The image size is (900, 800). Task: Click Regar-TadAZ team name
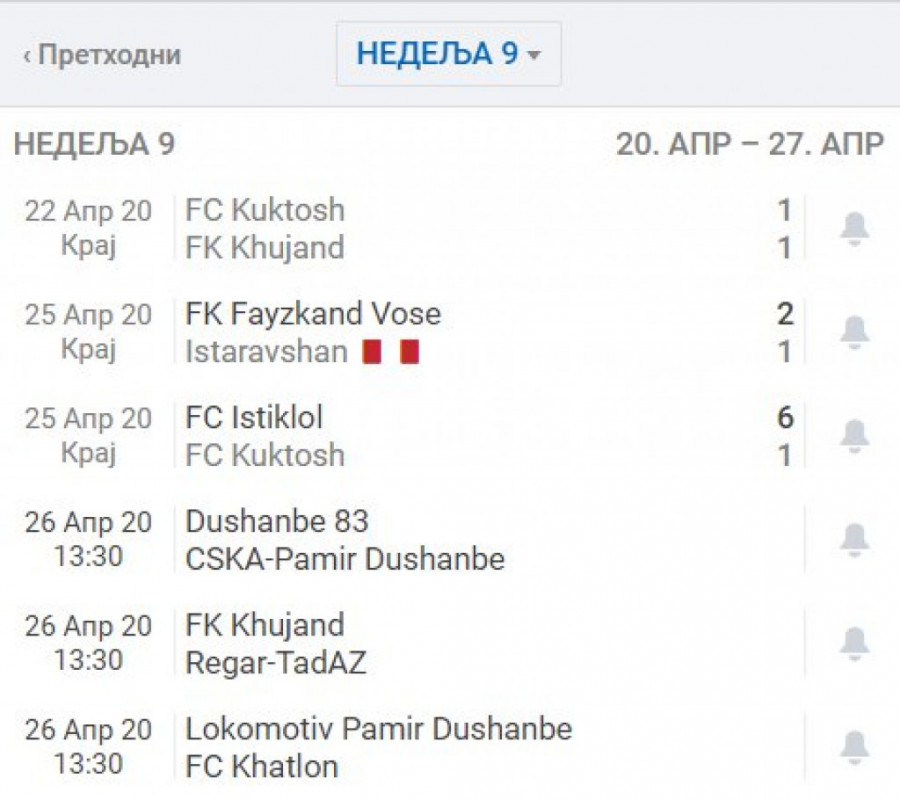[276, 662]
